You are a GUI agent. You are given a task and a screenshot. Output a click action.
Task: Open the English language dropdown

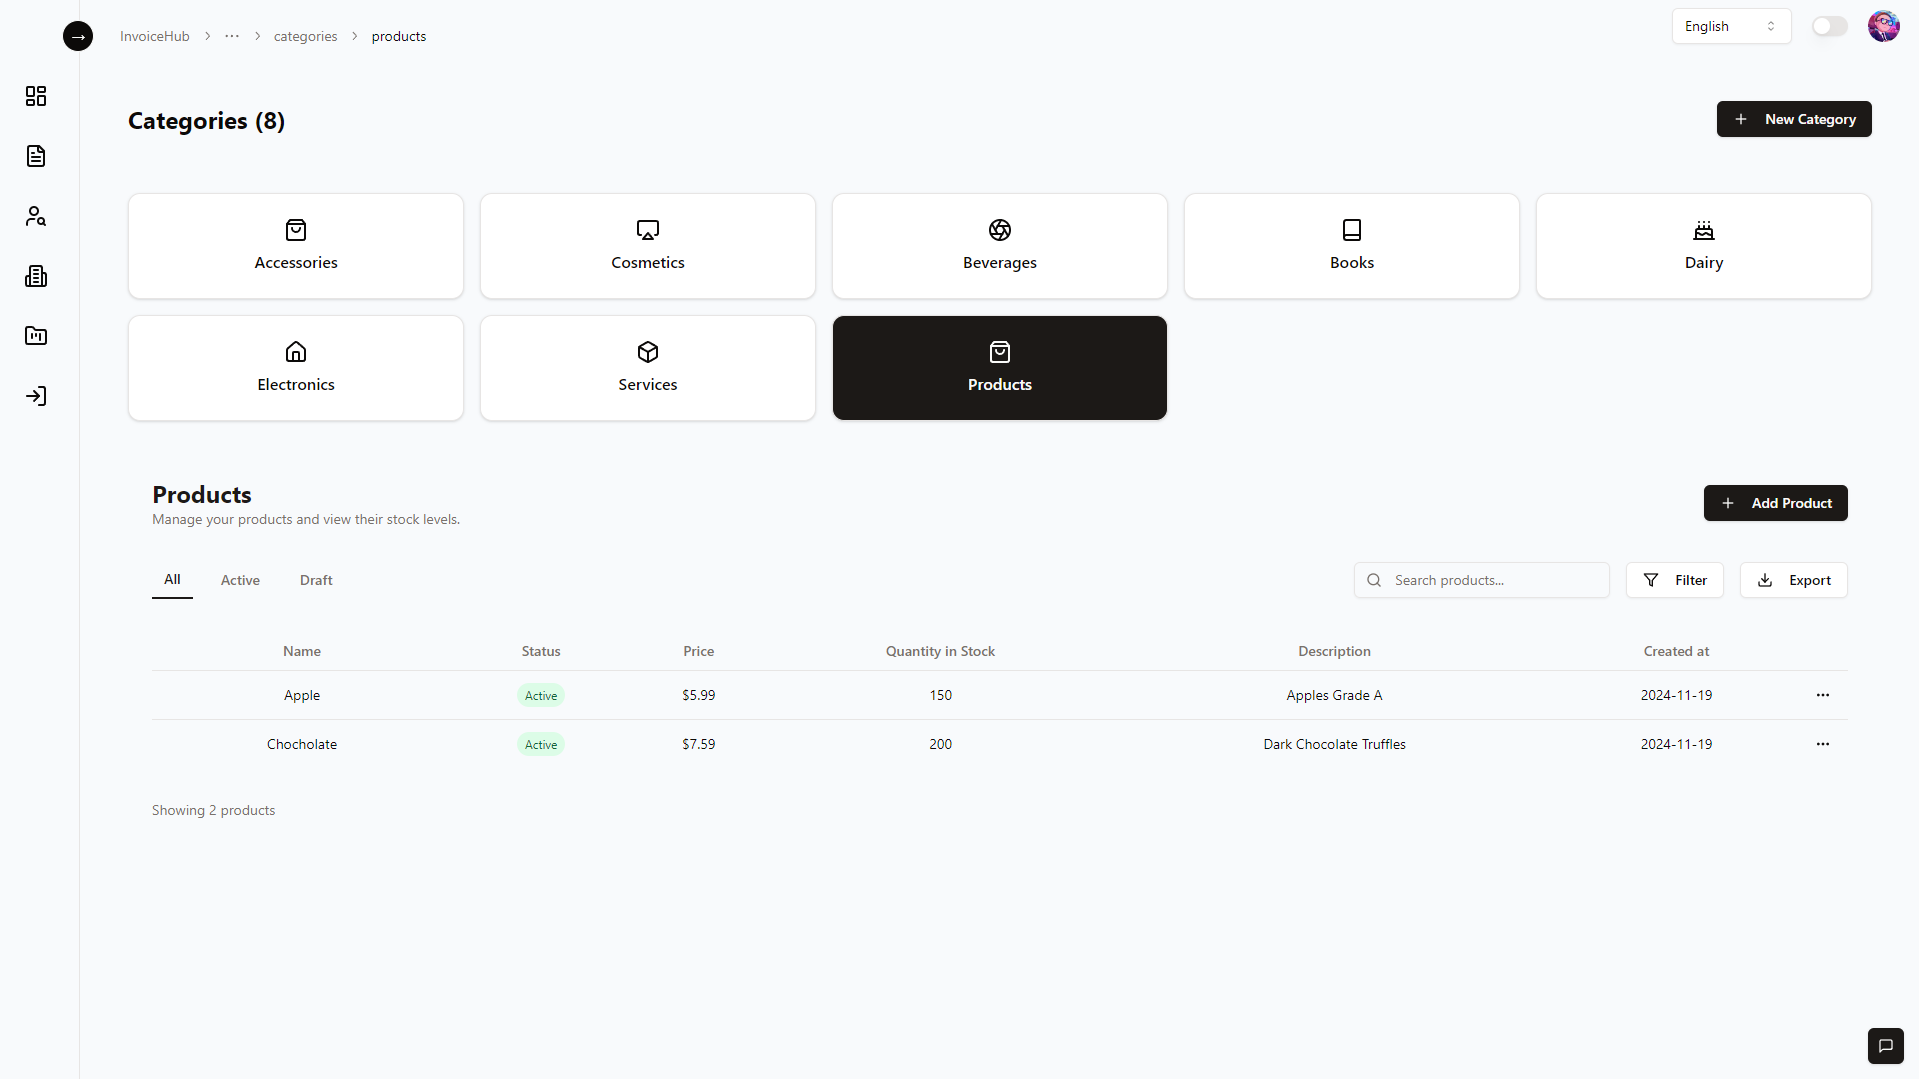(1730, 26)
